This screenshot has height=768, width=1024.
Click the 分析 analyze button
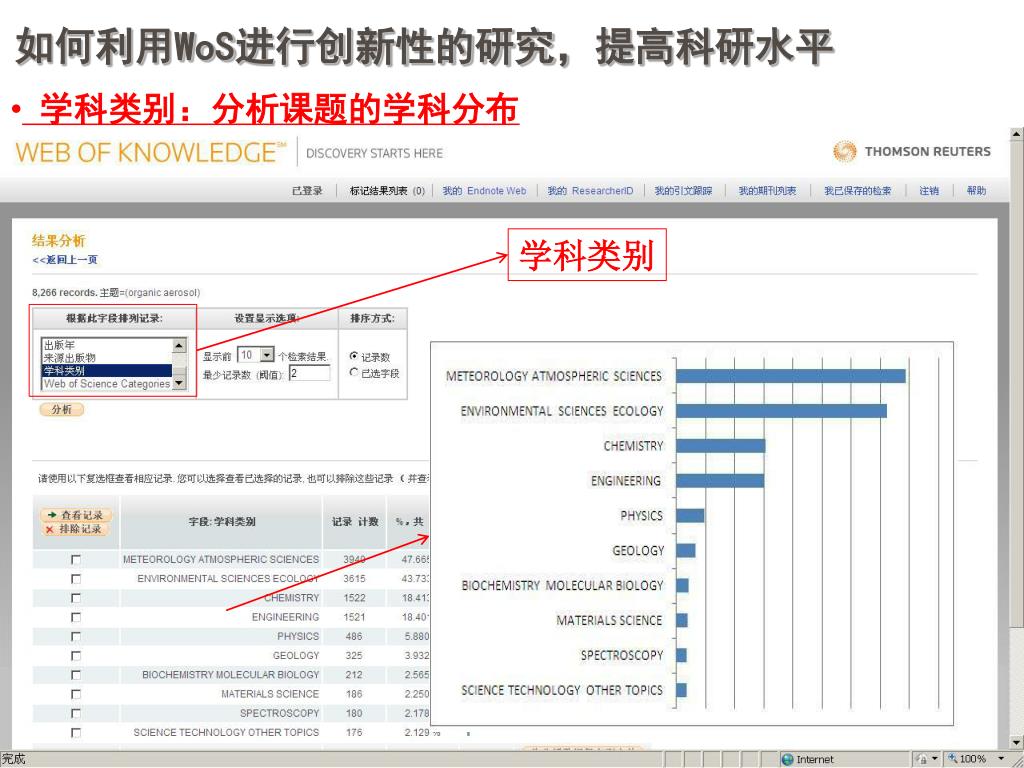(x=62, y=409)
